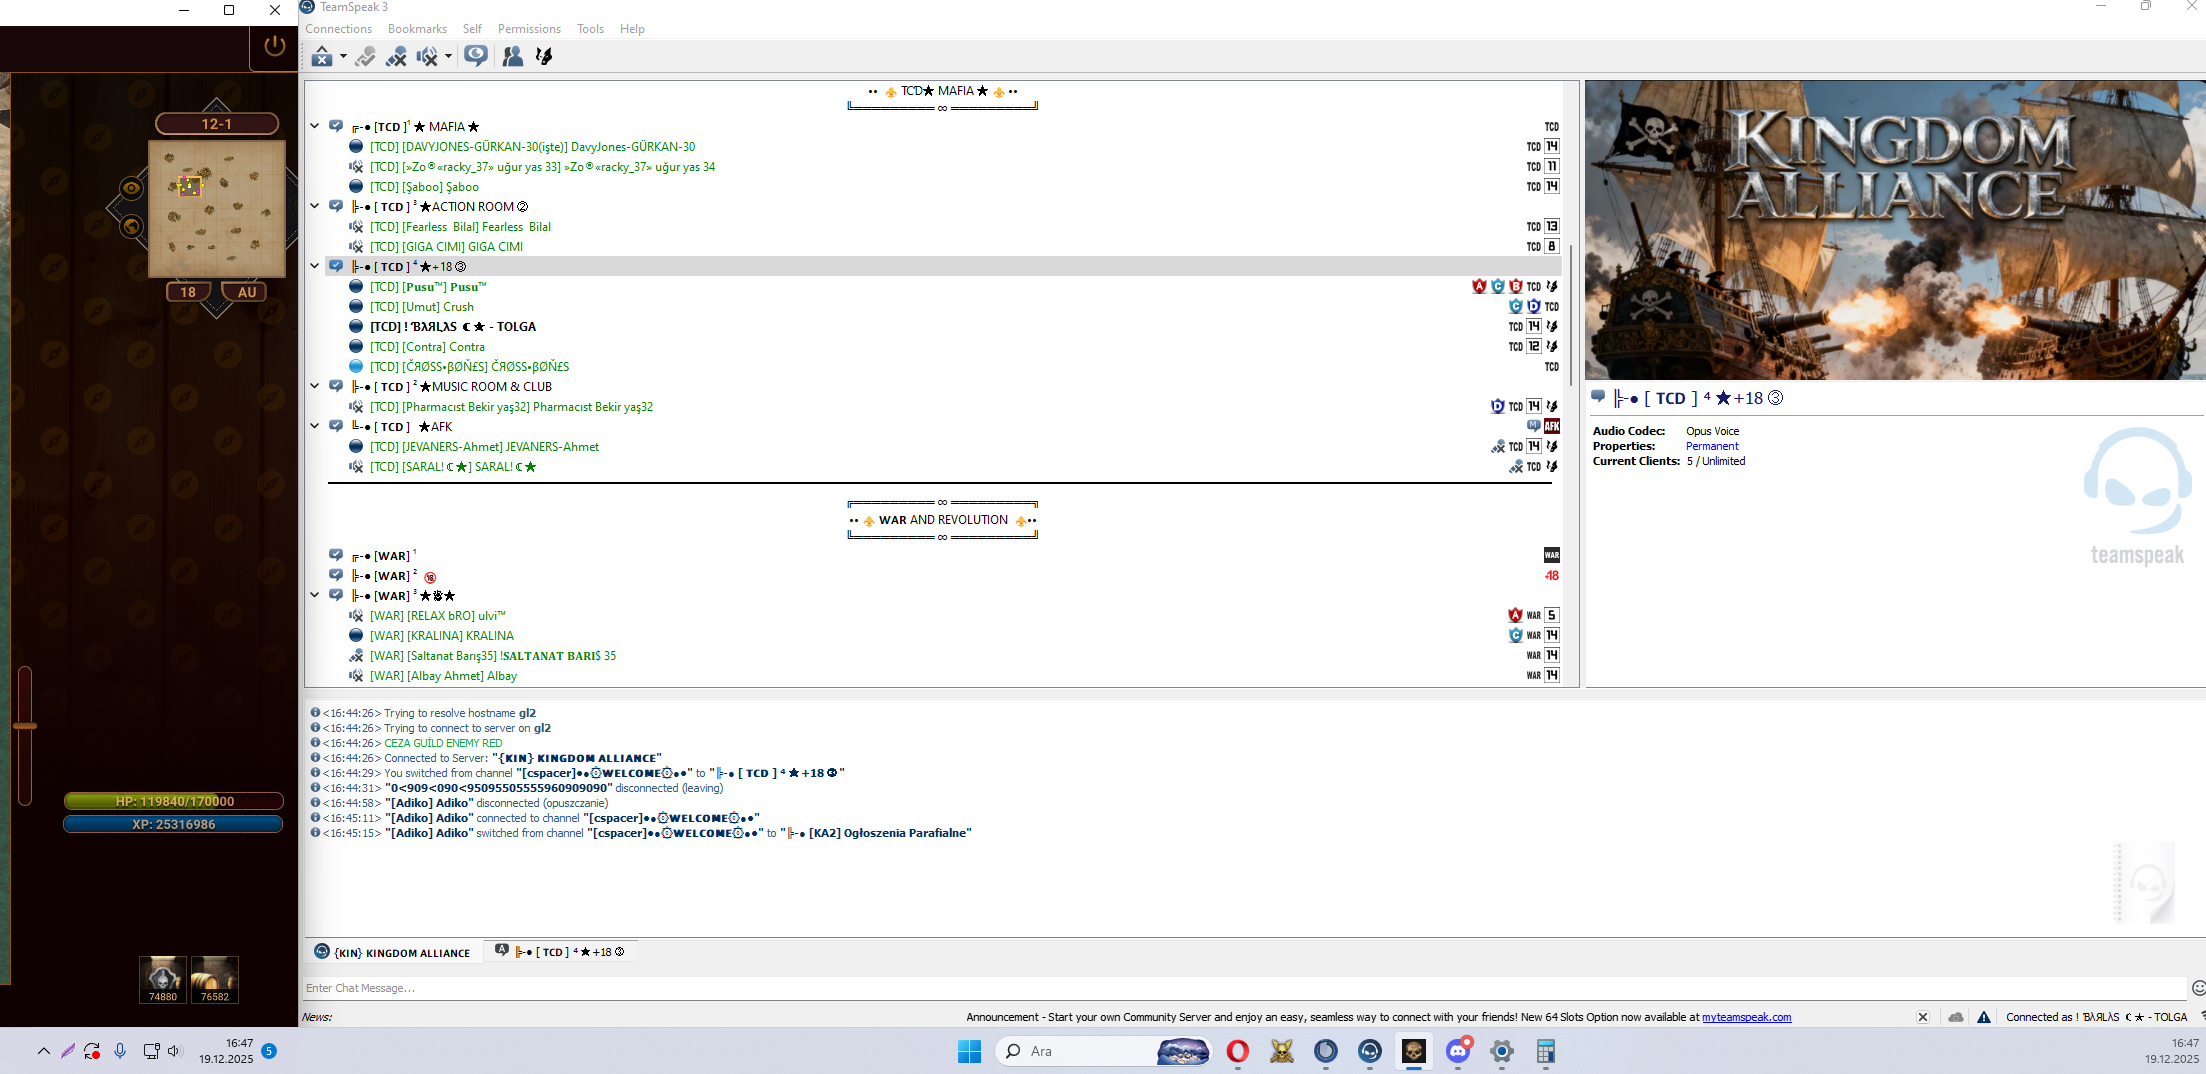Open the Permissions menu

(x=529, y=29)
